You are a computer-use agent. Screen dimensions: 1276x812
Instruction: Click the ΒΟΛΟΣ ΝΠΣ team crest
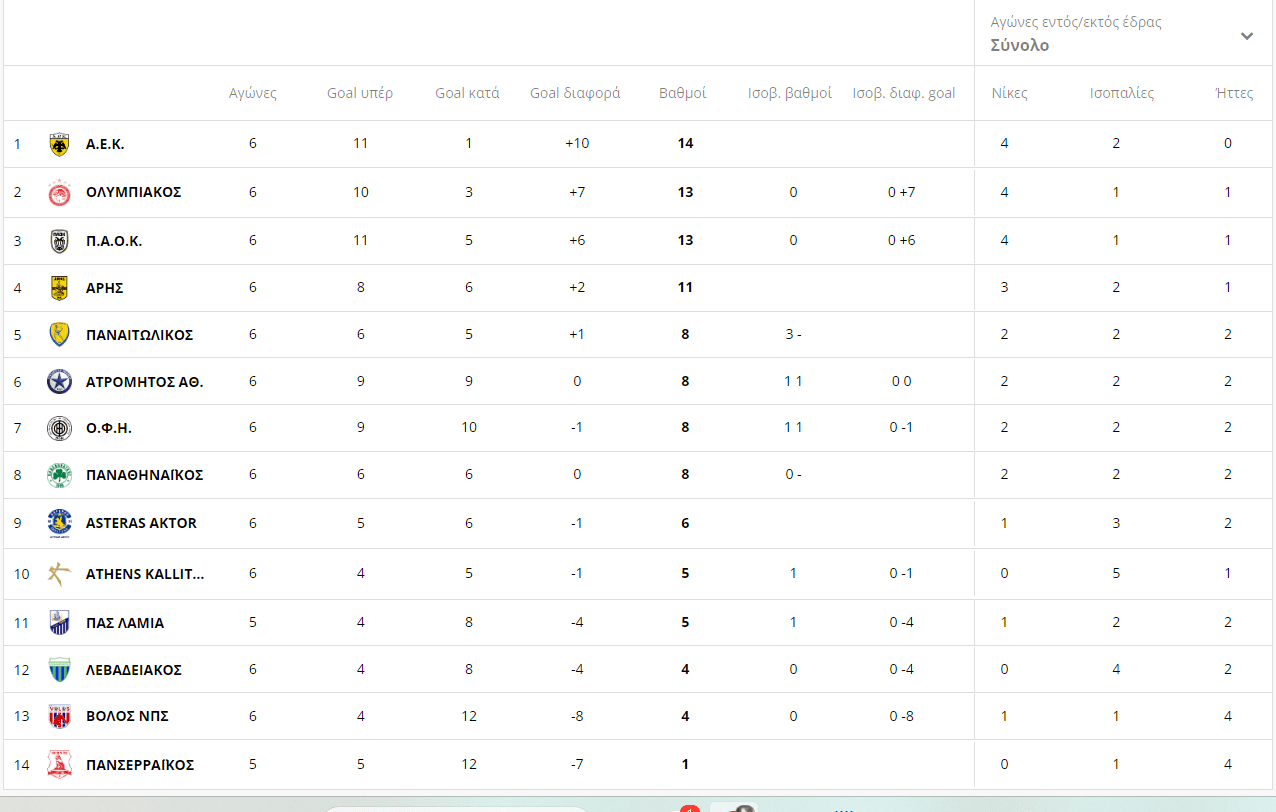point(59,717)
